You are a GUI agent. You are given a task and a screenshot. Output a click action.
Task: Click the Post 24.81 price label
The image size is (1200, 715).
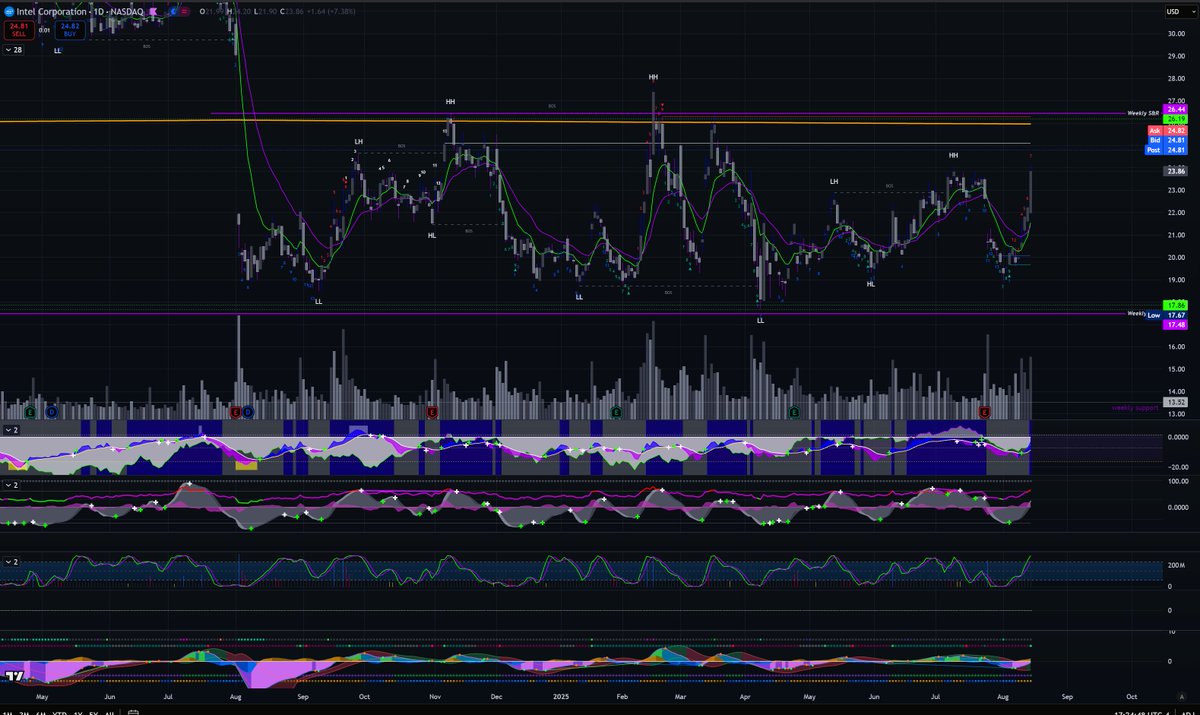(1165, 150)
